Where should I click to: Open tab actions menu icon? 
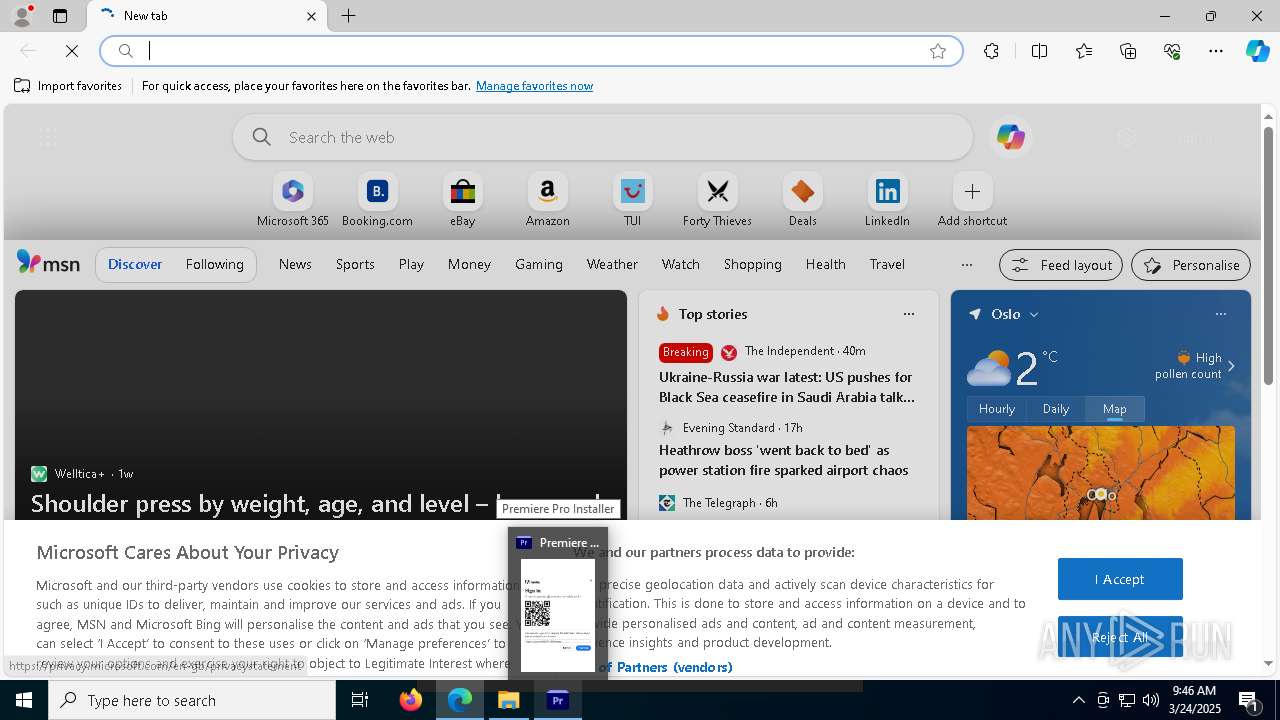(x=60, y=16)
